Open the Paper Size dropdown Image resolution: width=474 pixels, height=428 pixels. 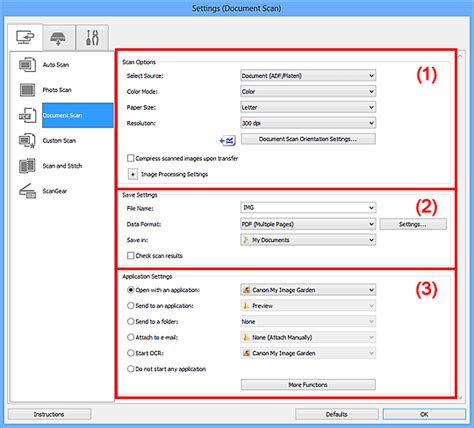308,107
